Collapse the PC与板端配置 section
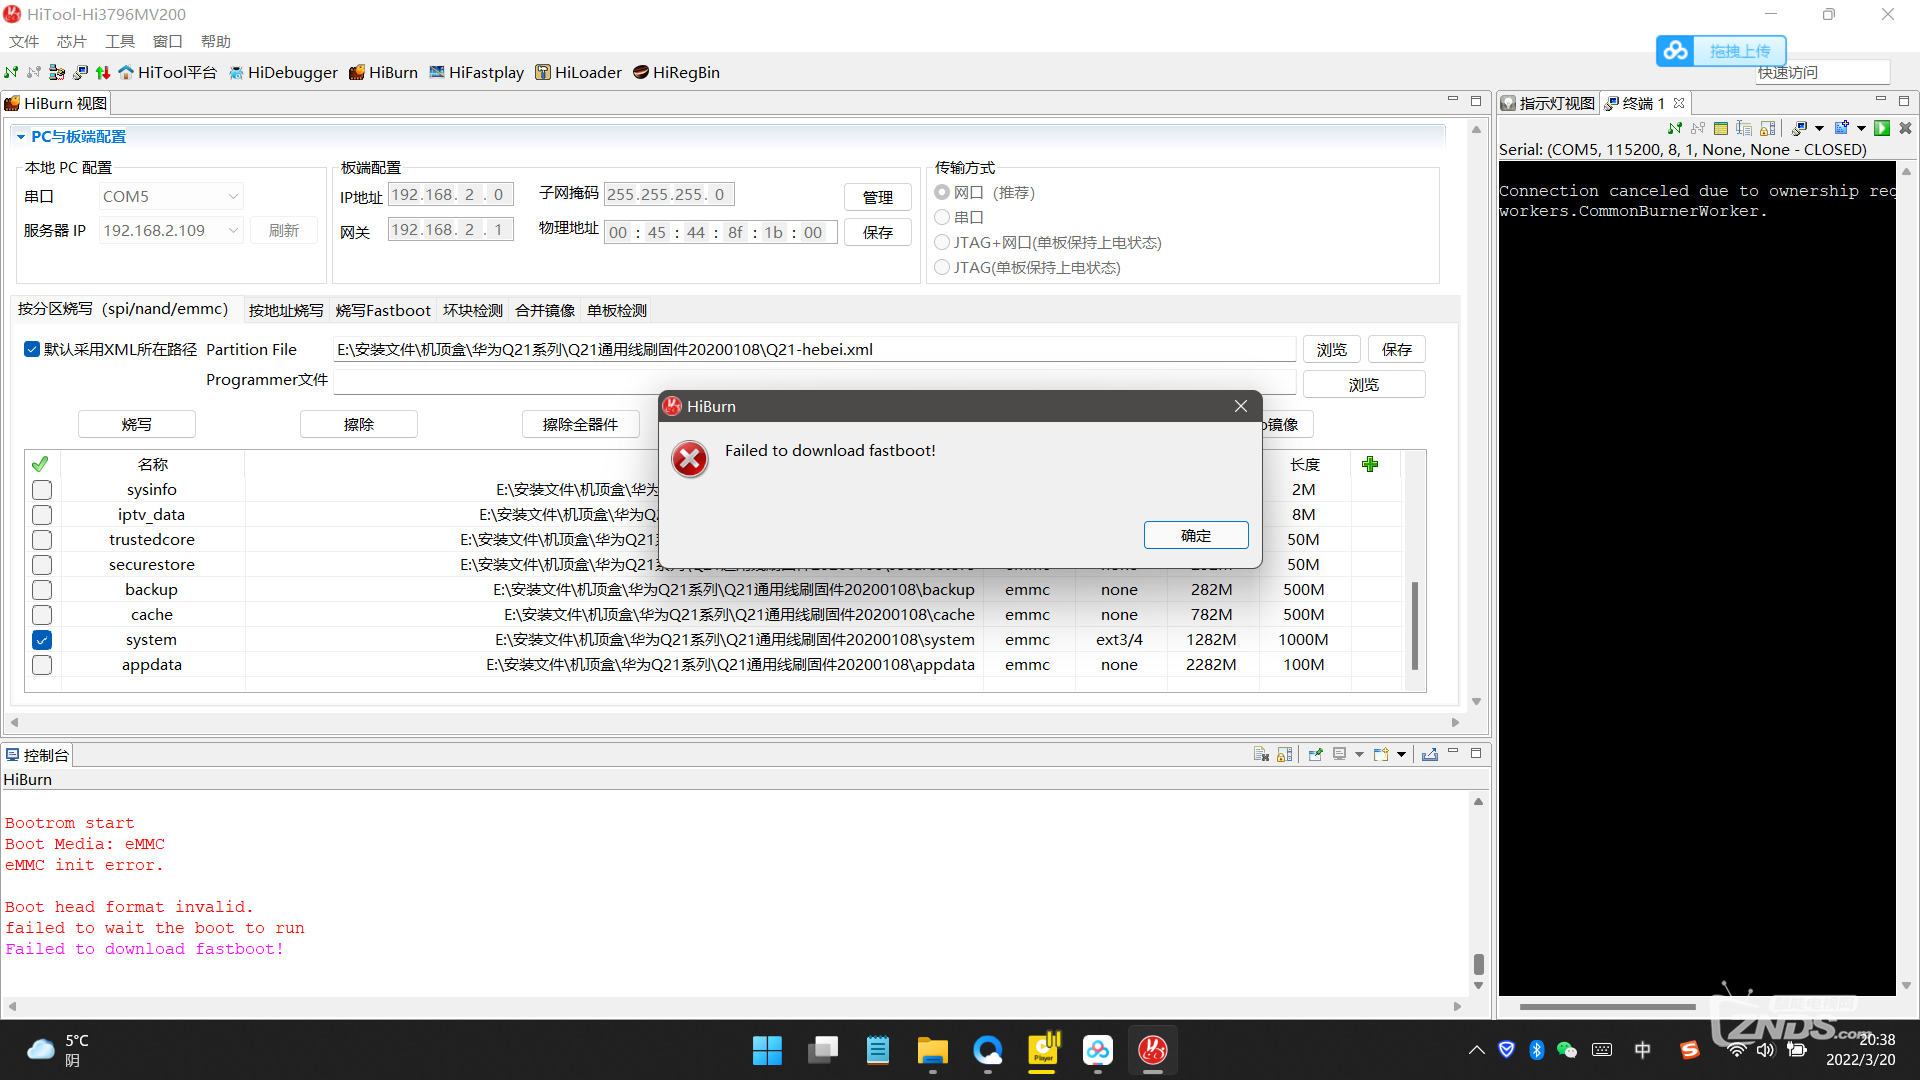The height and width of the screenshot is (1080, 1920). pyautogui.click(x=20, y=137)
